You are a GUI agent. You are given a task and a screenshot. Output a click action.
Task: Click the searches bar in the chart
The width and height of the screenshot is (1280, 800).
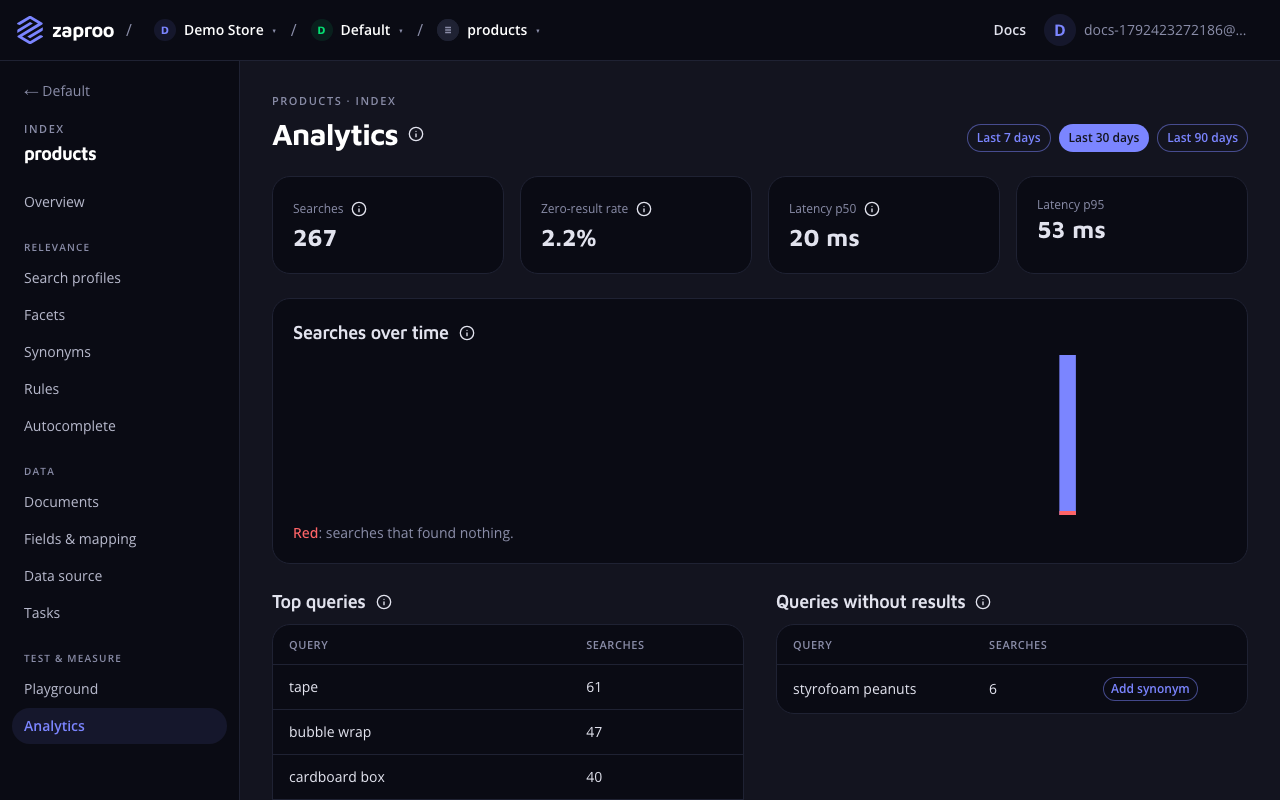[x=1068, y=435]
